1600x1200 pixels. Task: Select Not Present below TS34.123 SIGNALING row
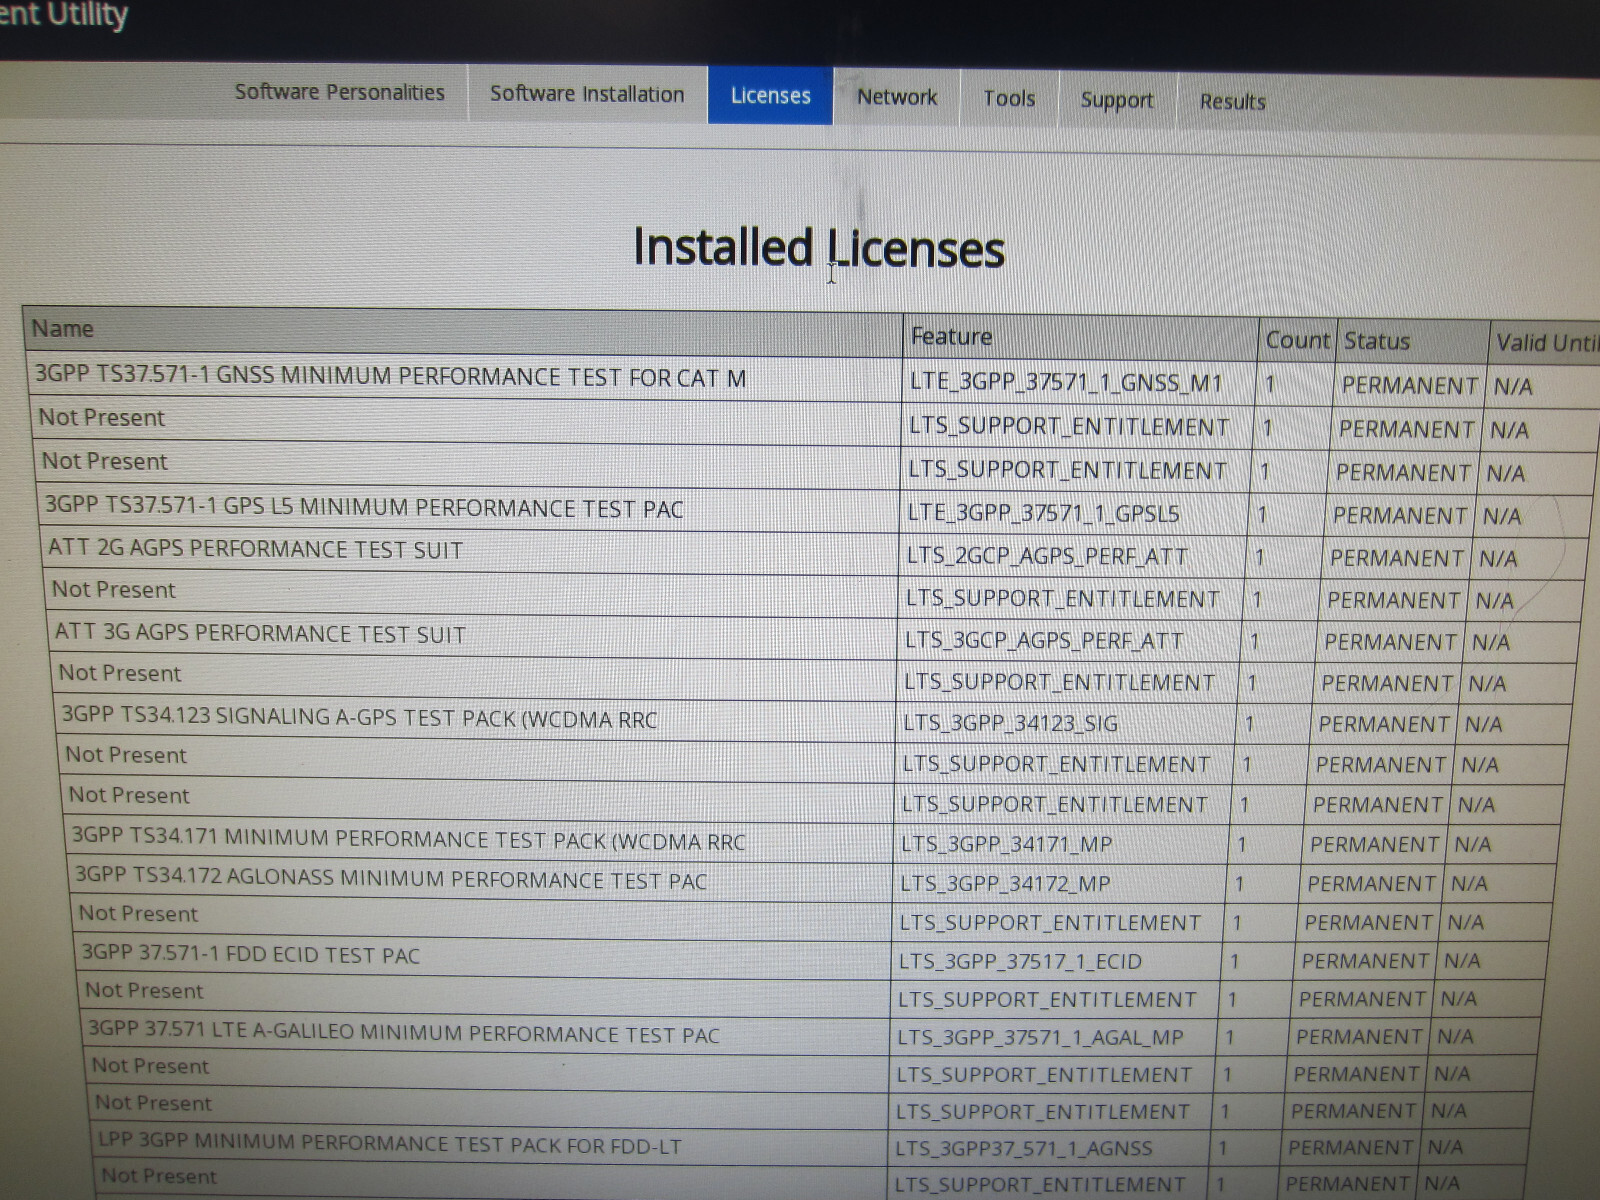(126, 755)
